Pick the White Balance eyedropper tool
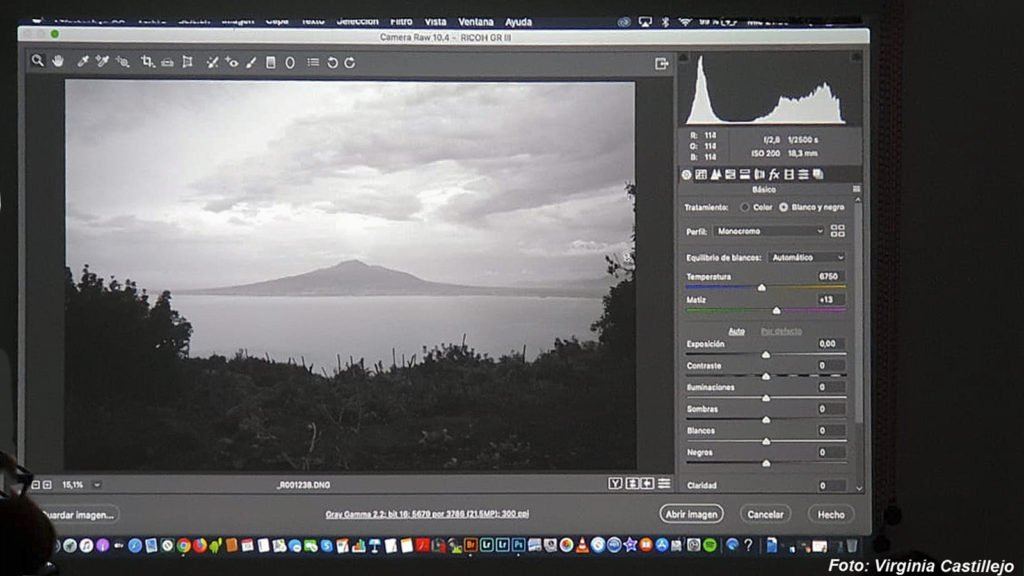The image size is (1024, 576). tap(83, 61)
